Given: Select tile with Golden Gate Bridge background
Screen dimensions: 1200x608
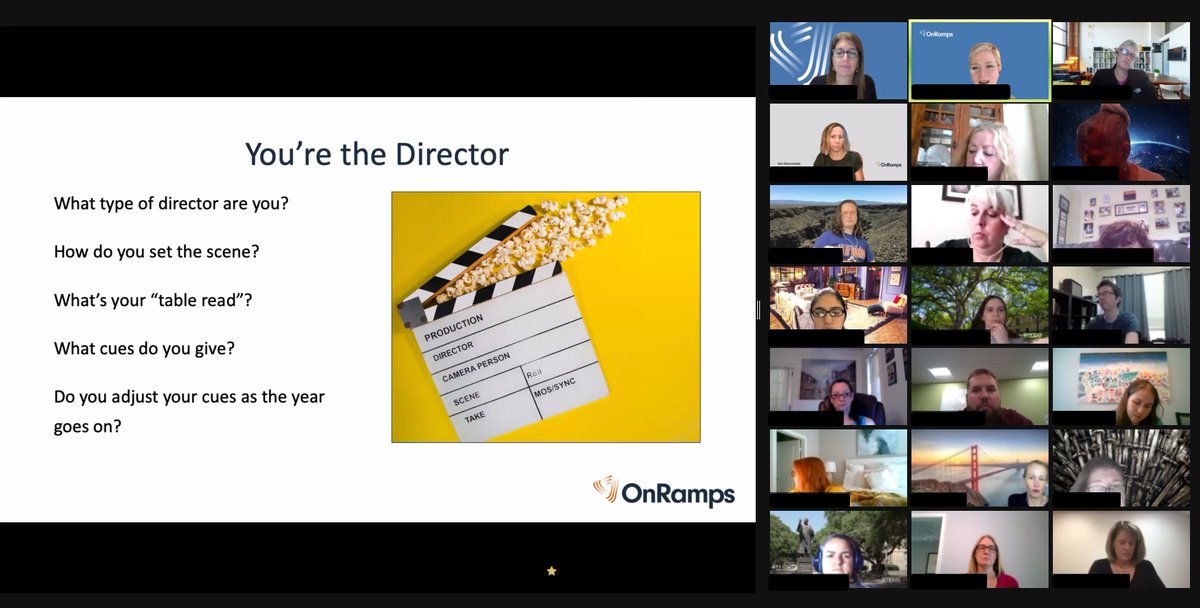Looking at the screenshot, I should click(x=980, y=468).
